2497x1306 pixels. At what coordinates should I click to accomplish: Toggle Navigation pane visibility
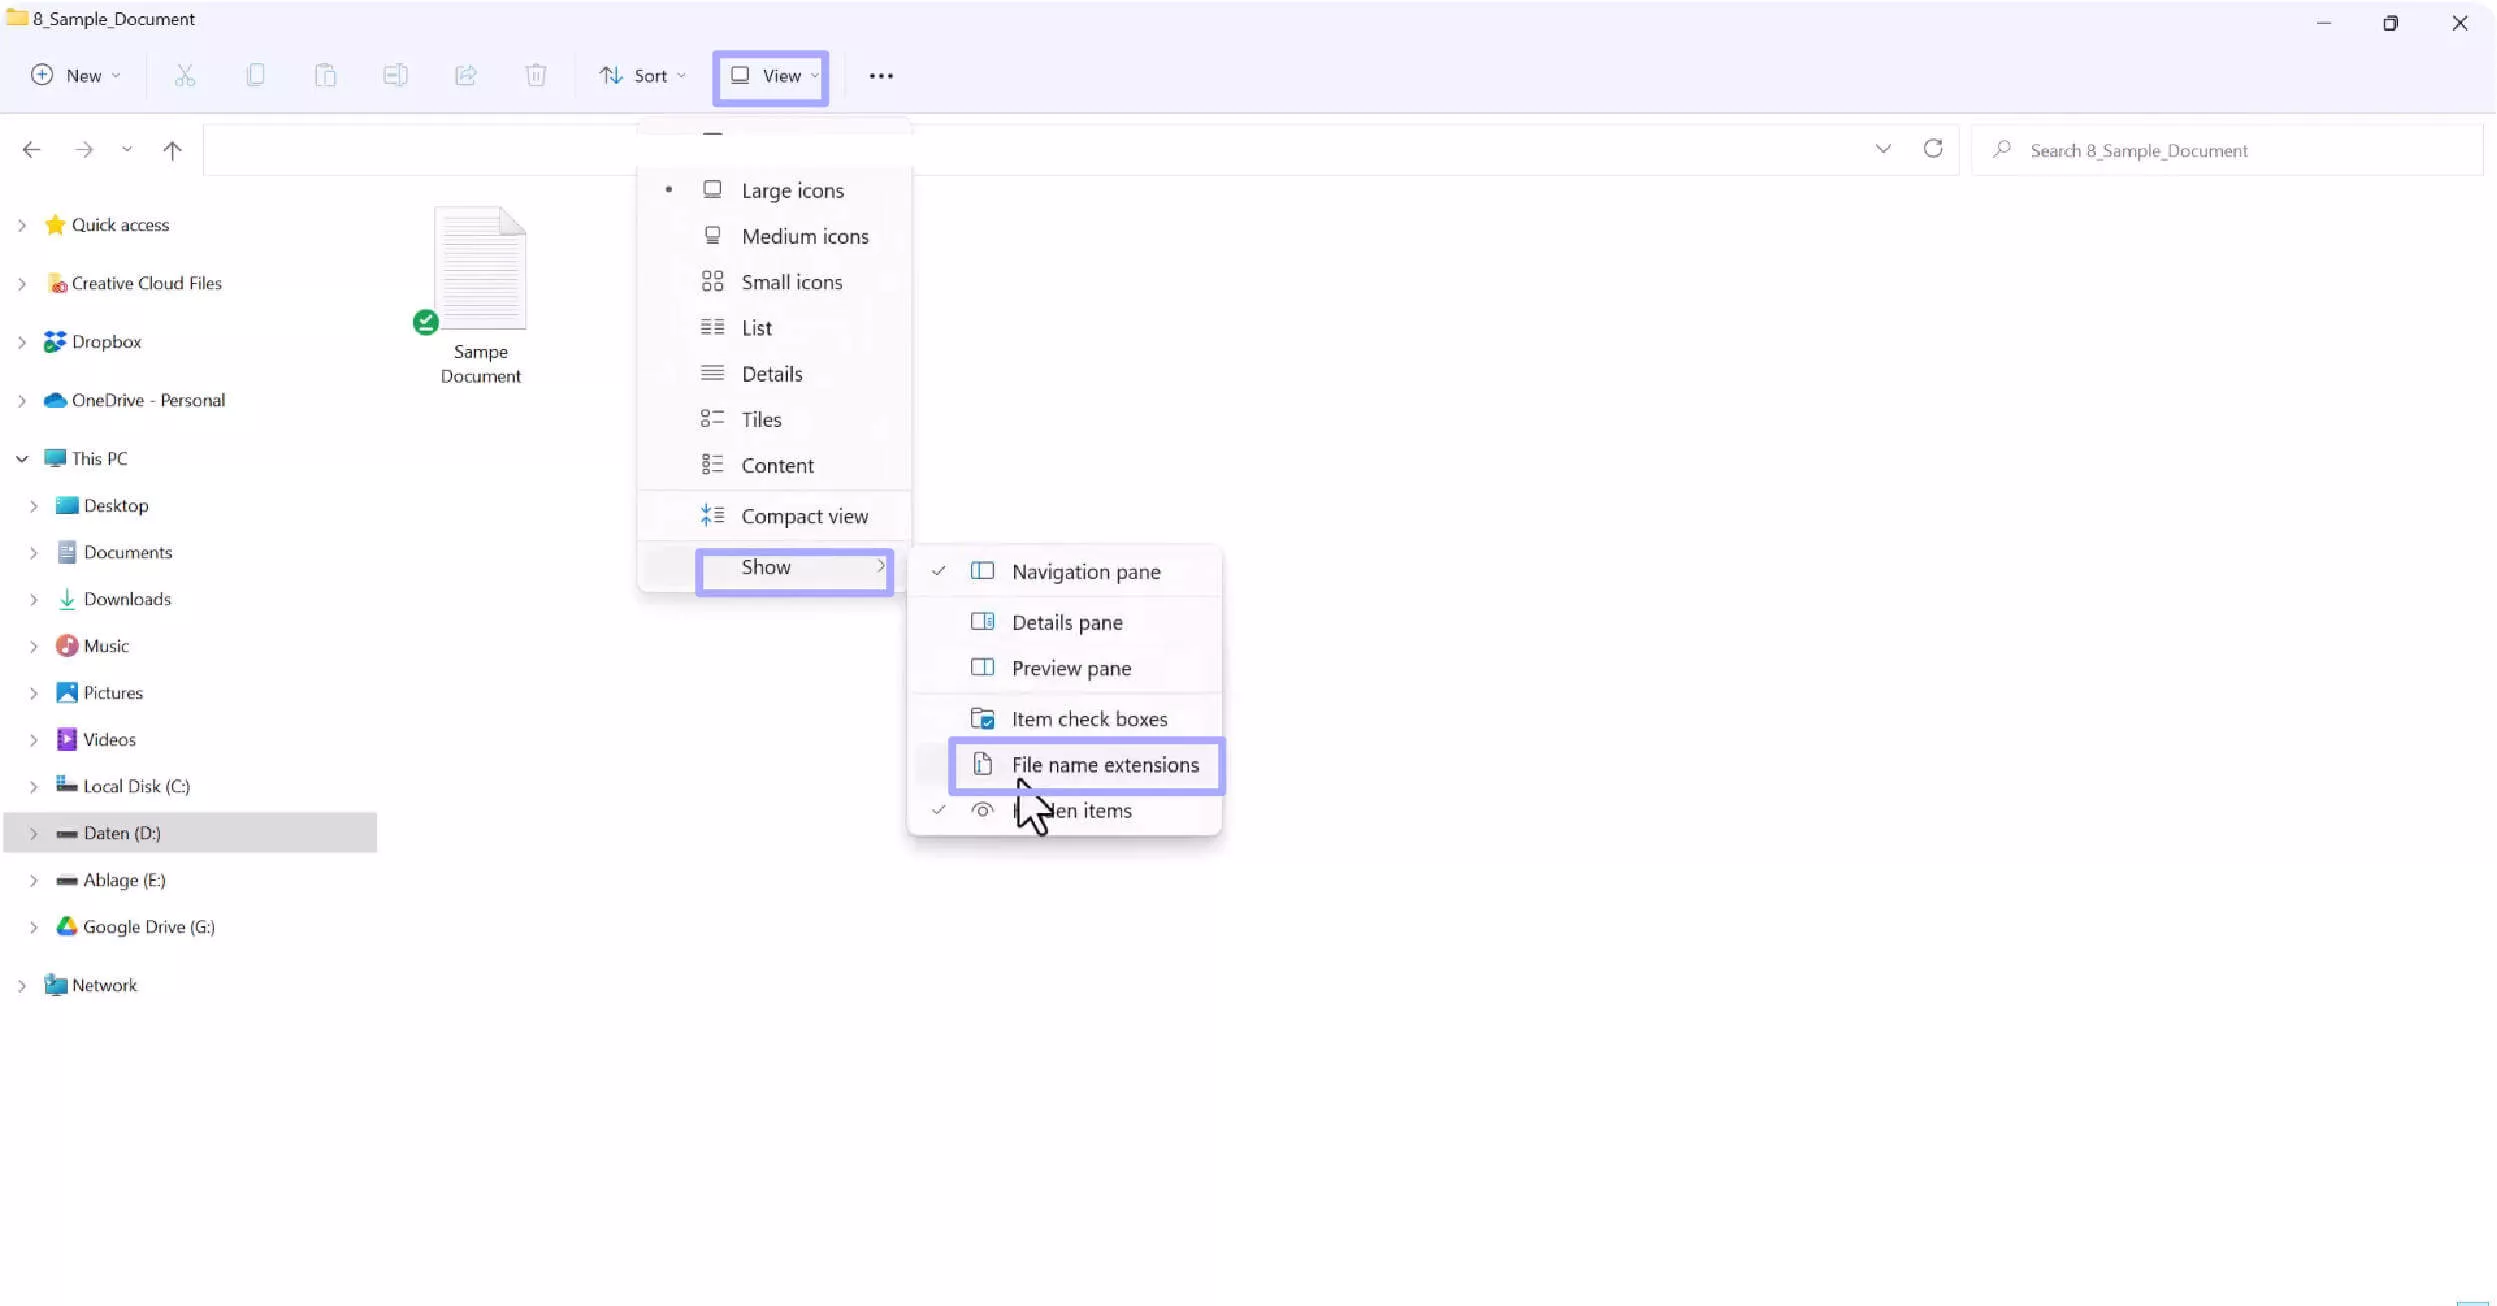click(1083, 571)
